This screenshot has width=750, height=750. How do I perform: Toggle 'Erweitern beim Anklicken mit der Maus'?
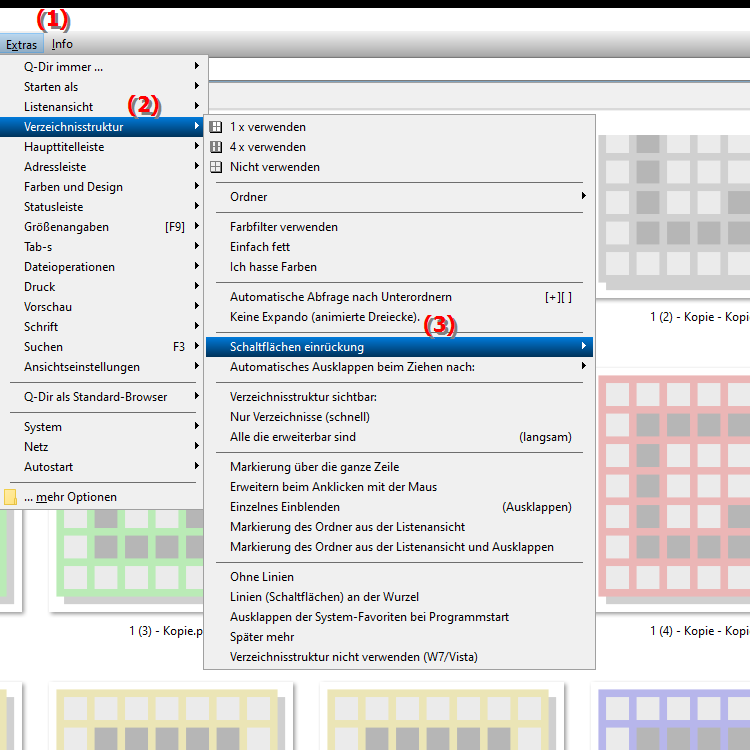pyautogui.click(x=399, y=487)
